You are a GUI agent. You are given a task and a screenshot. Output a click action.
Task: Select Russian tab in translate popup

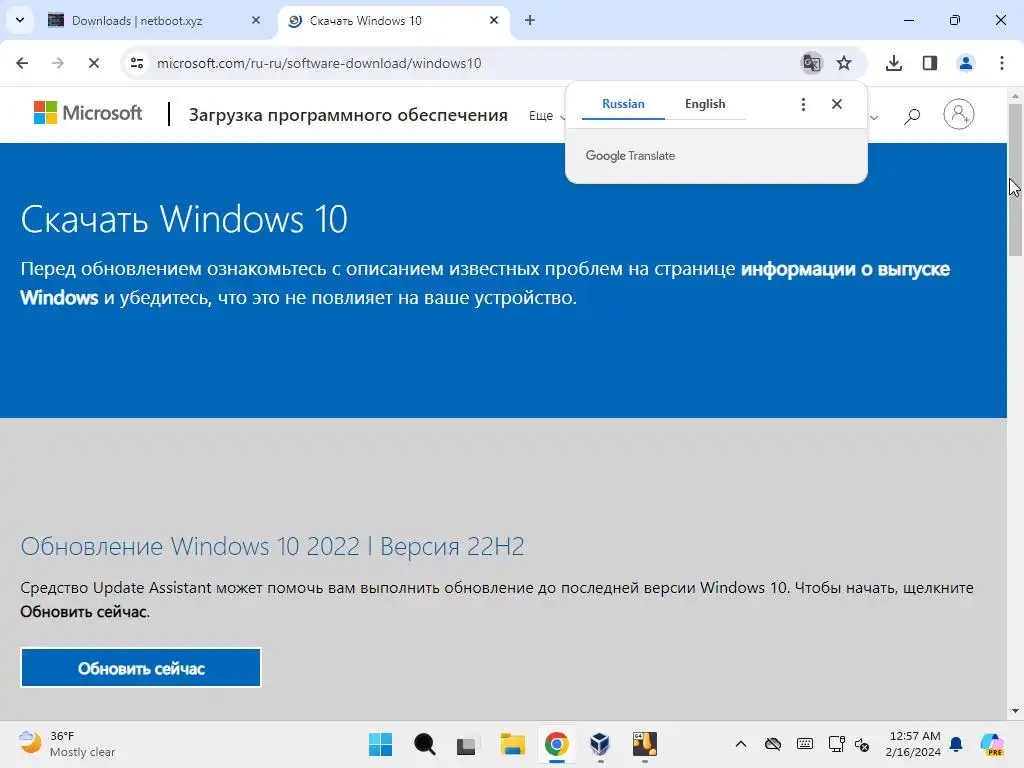click(623, 104)
